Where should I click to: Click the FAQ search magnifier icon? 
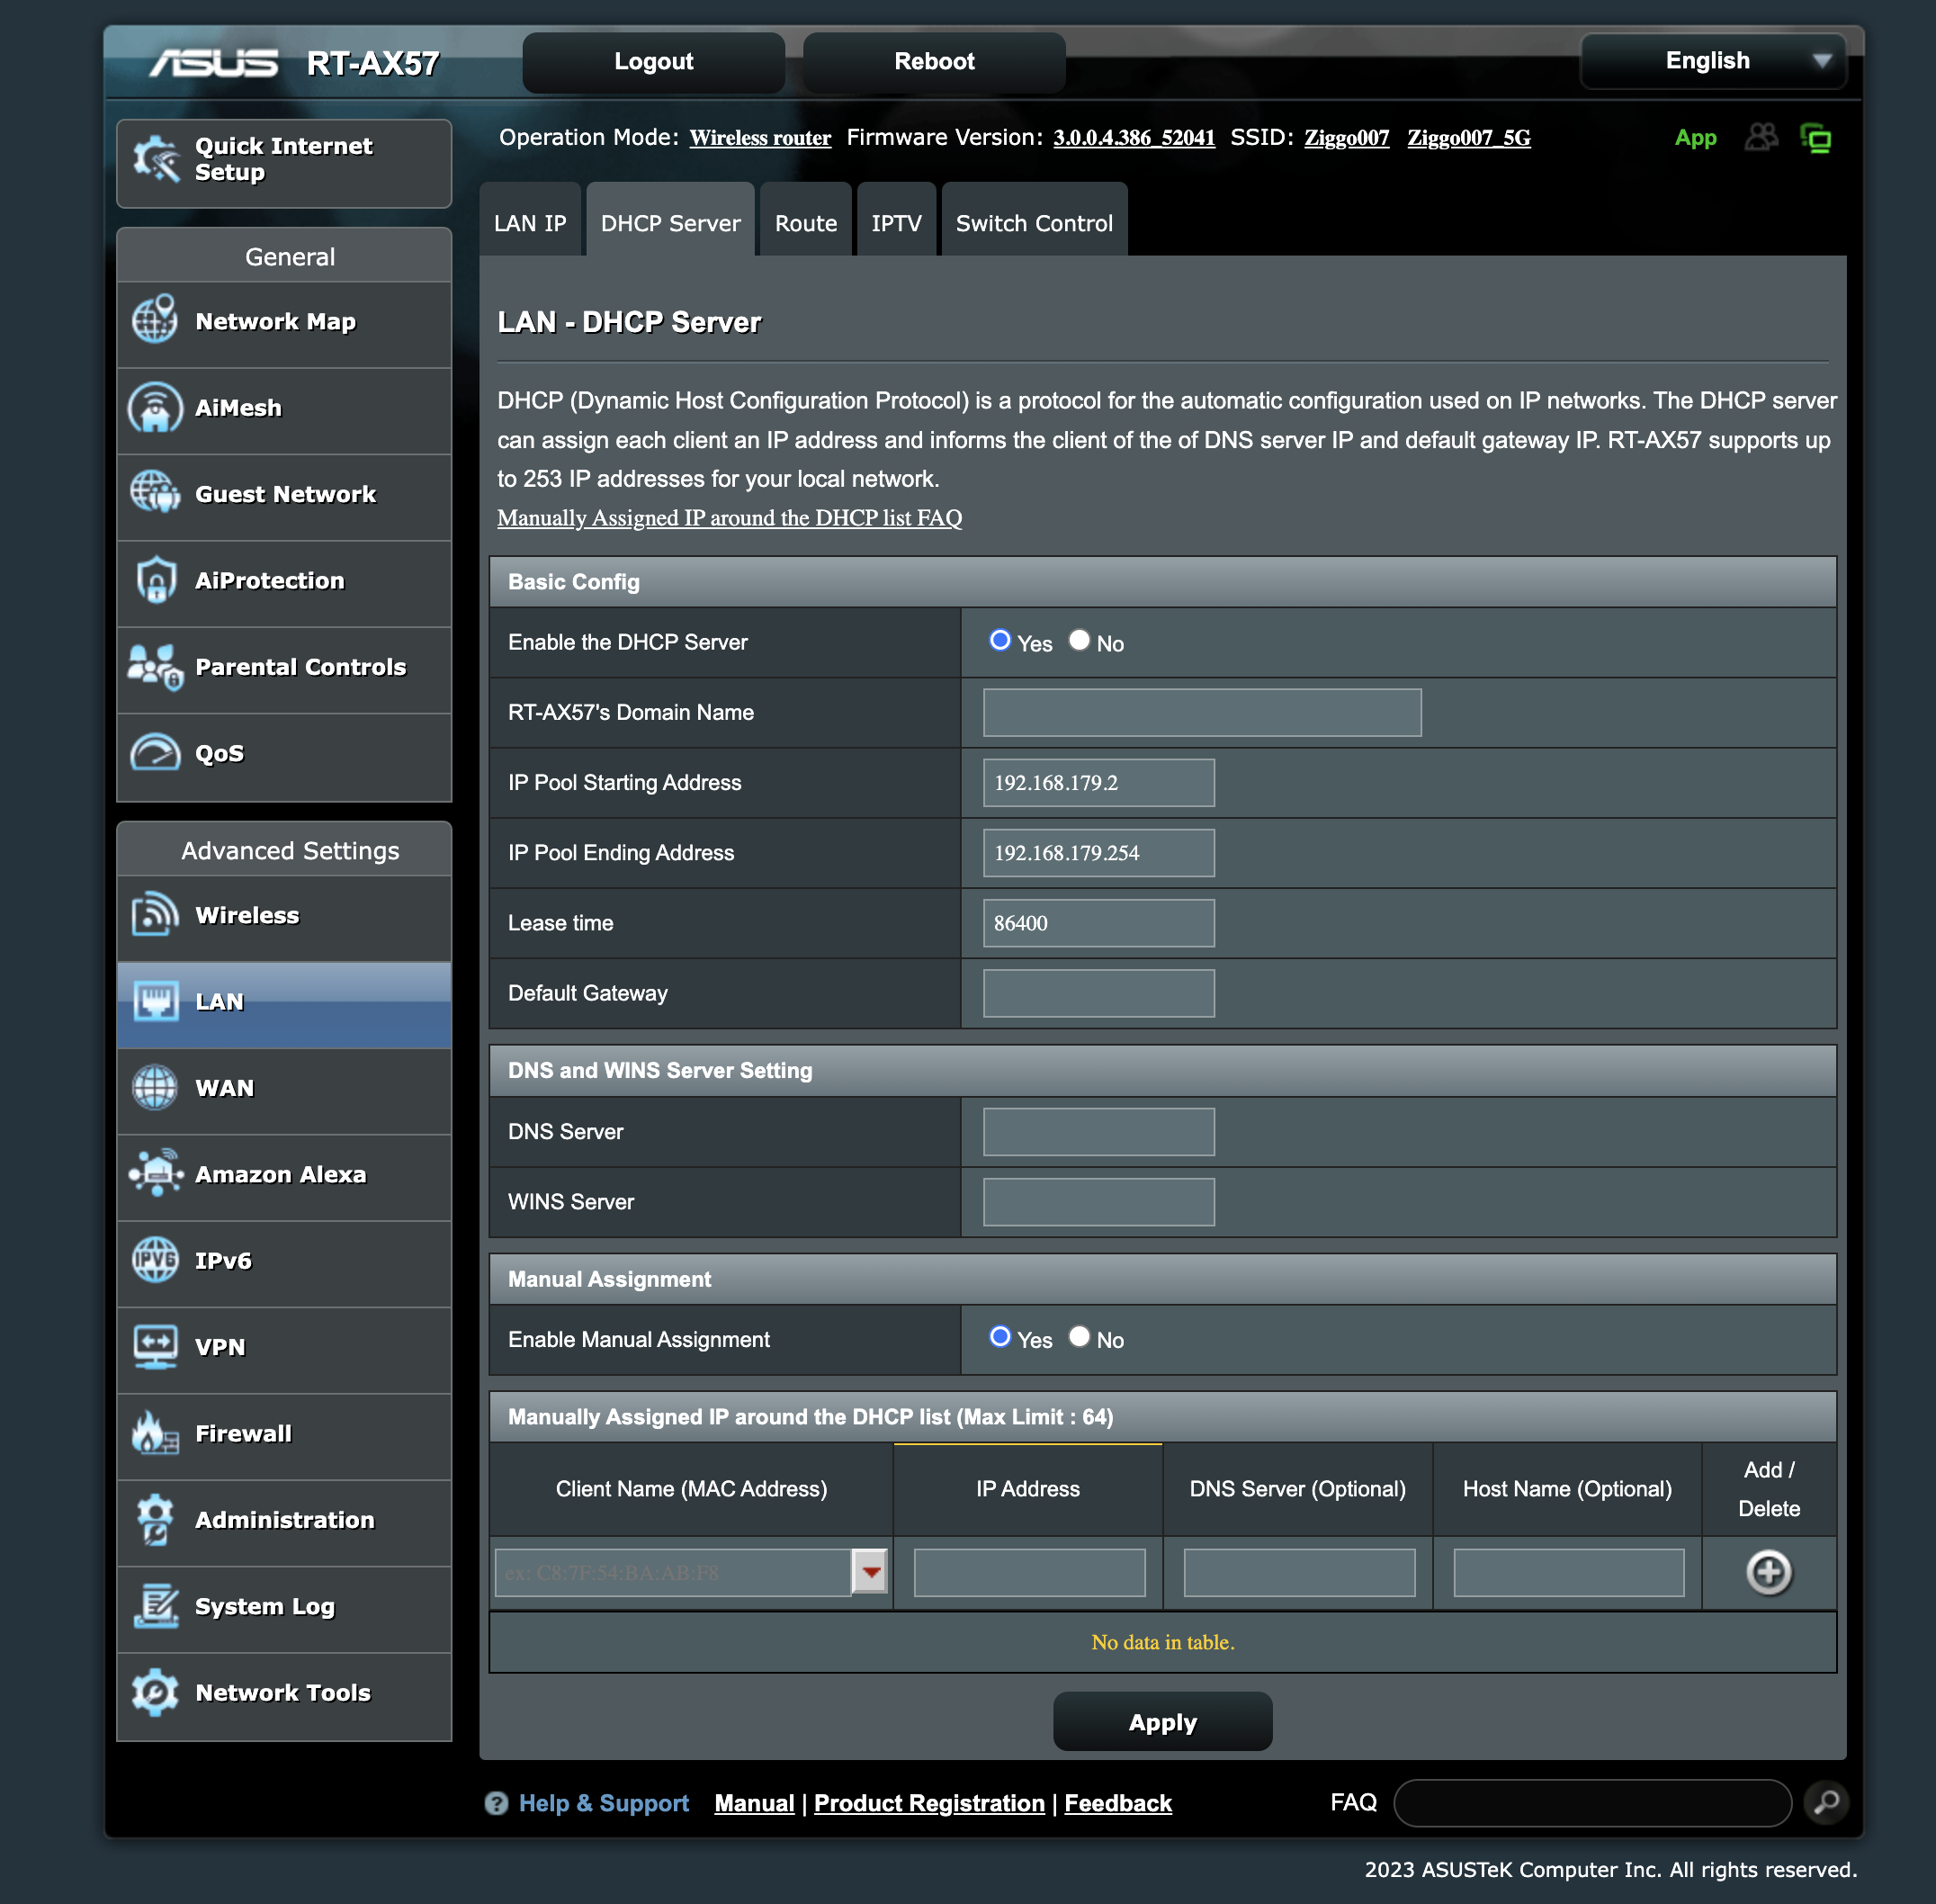point(1826,1802)
